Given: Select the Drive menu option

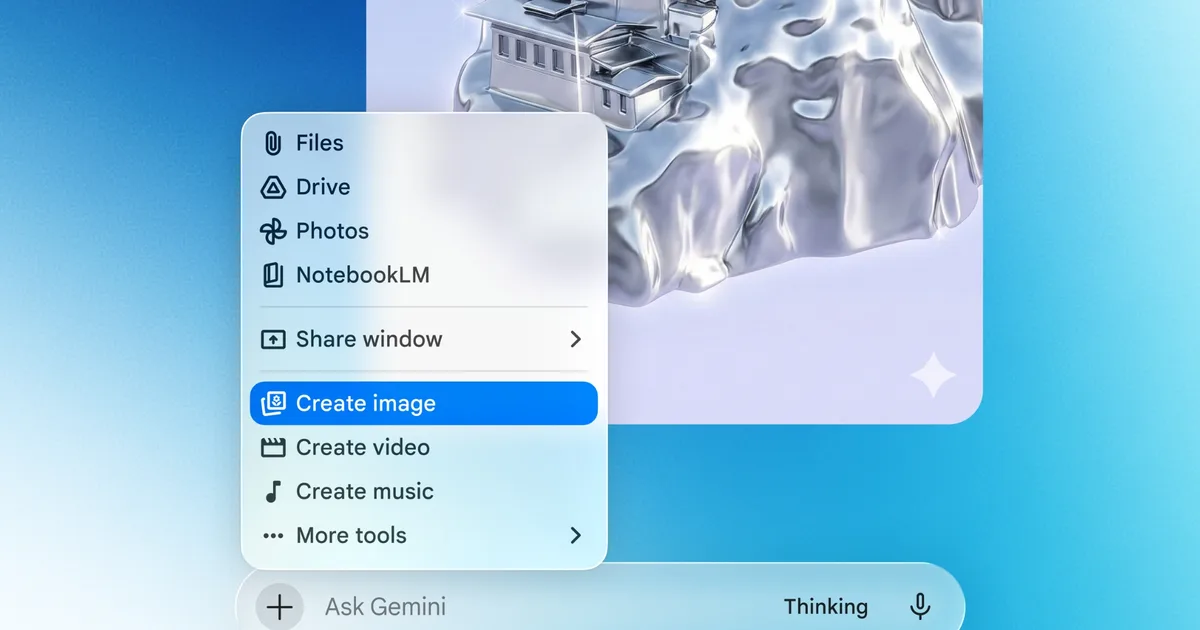Looking at the screenshot, I should coord(323,187).
